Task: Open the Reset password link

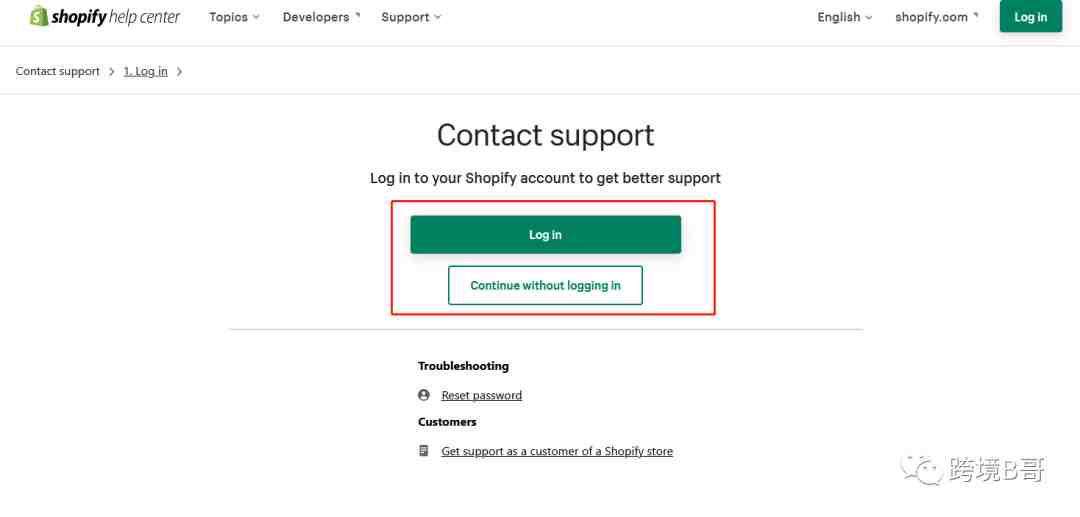Action: click(x=481, y=396)
